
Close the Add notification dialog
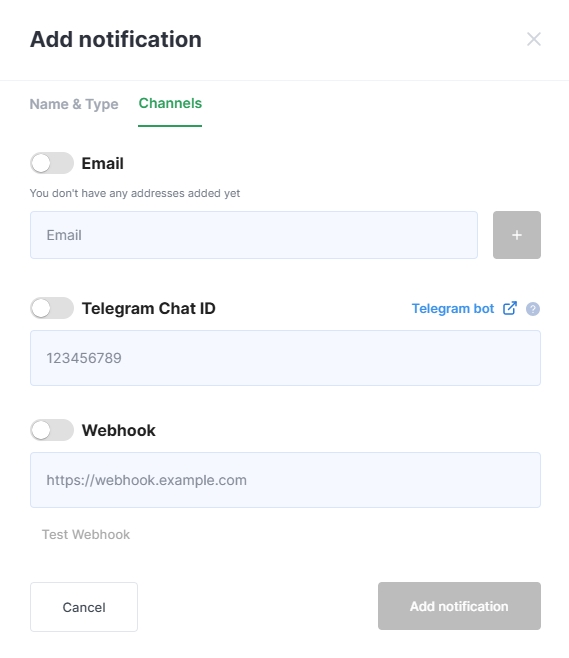tap(533, 39)
